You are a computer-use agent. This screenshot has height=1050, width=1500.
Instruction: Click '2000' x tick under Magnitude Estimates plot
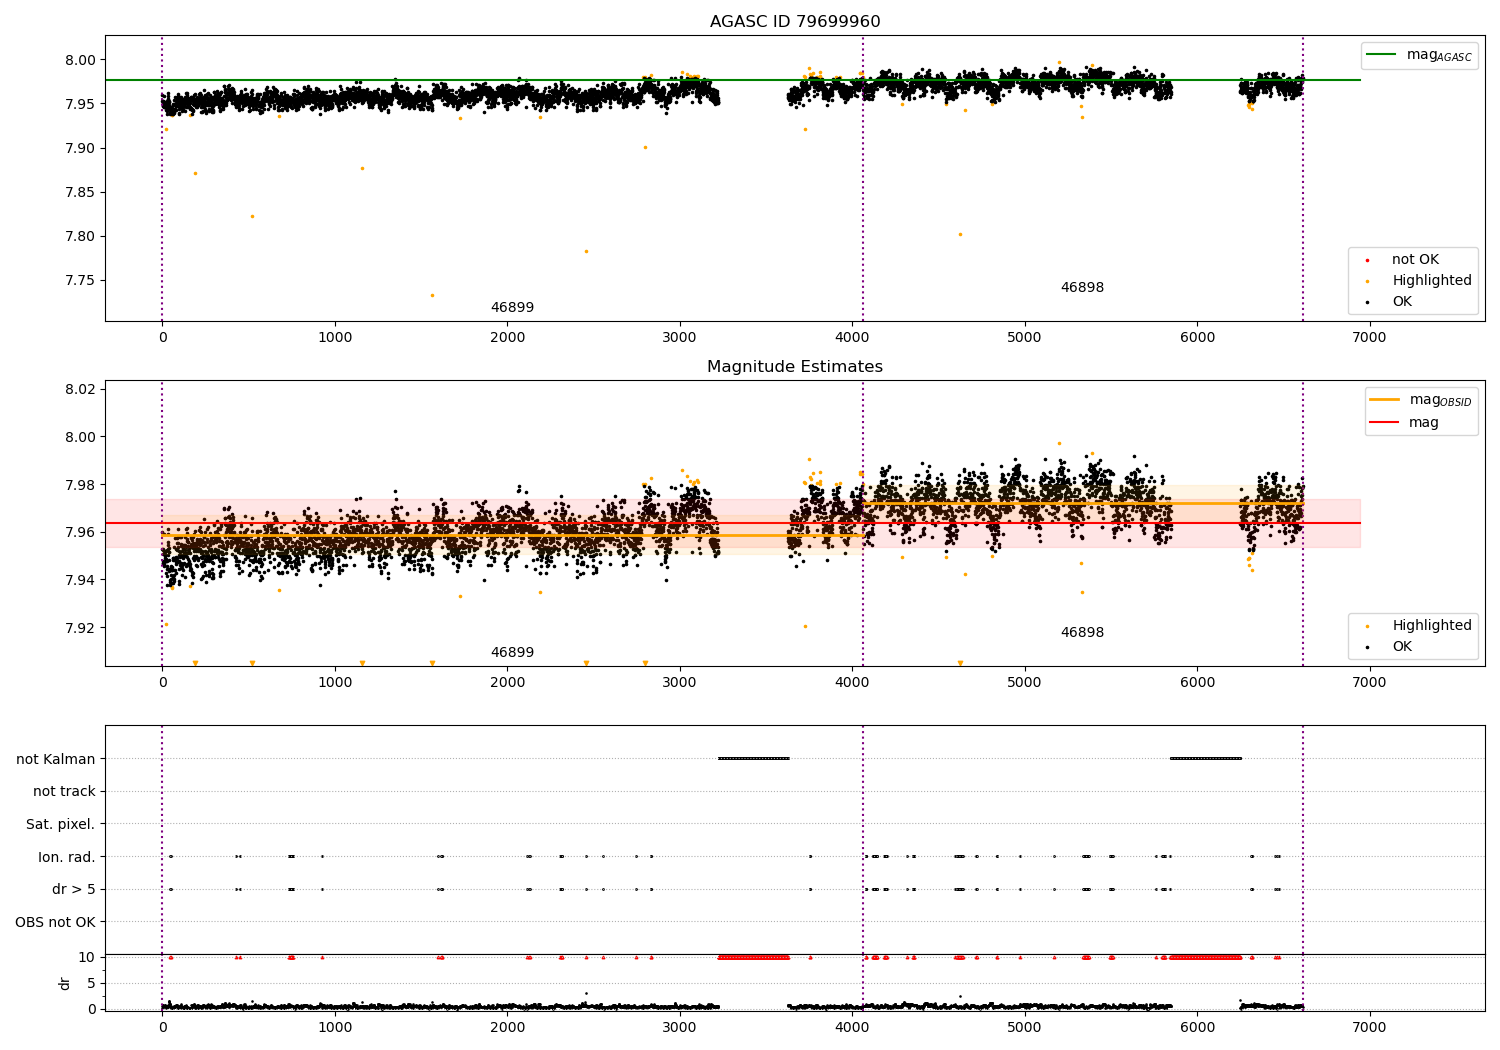coord(507,683)
